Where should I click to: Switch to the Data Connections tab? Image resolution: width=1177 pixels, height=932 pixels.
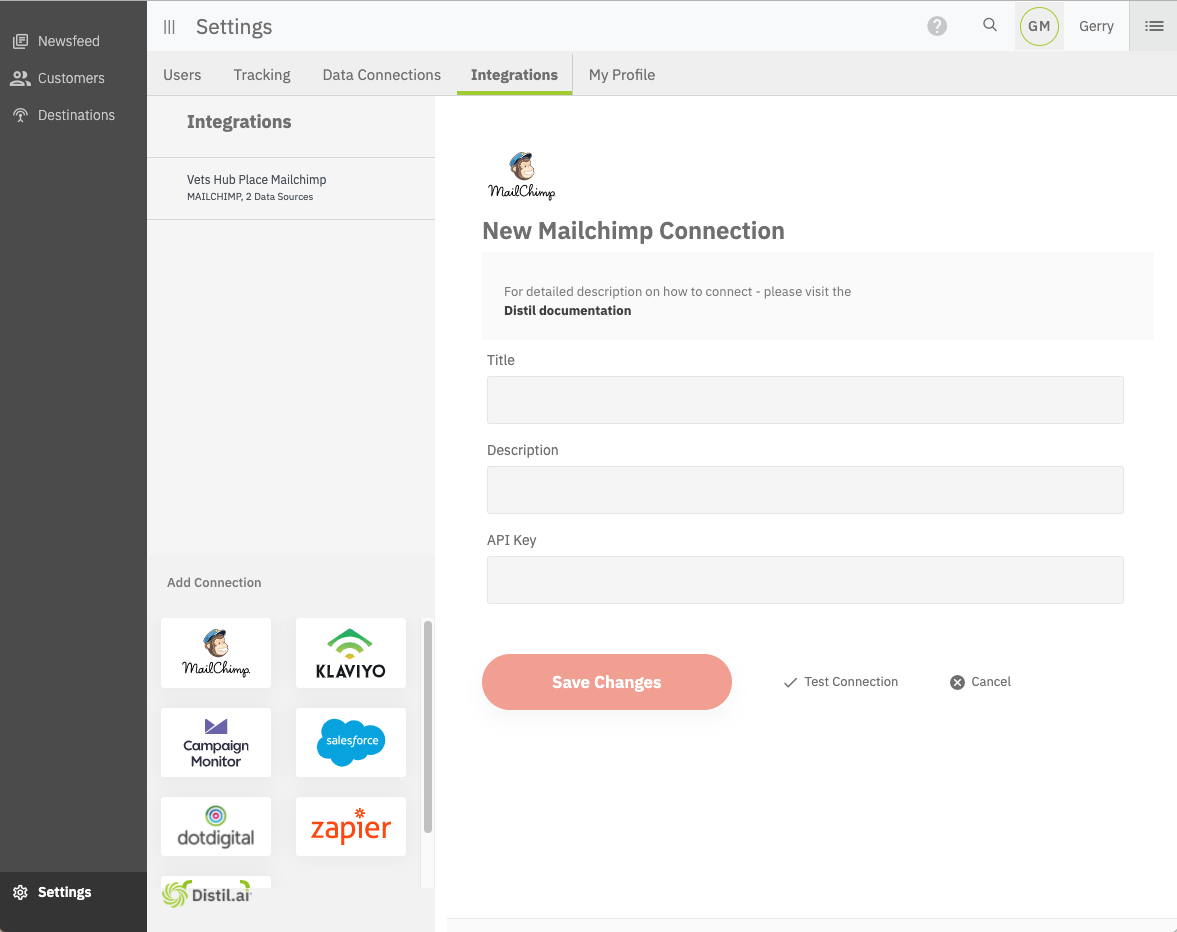[x=381, y=75]
